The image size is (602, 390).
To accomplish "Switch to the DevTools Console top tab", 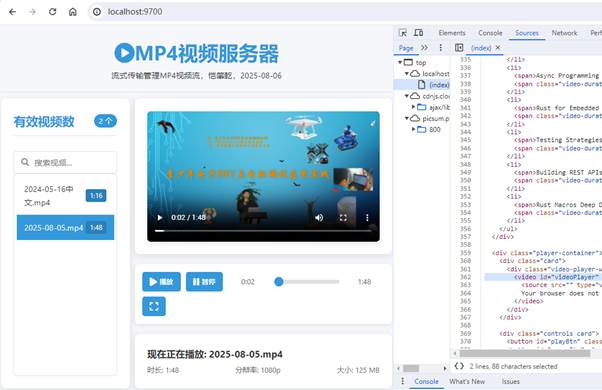I will (x=490, y=33).
